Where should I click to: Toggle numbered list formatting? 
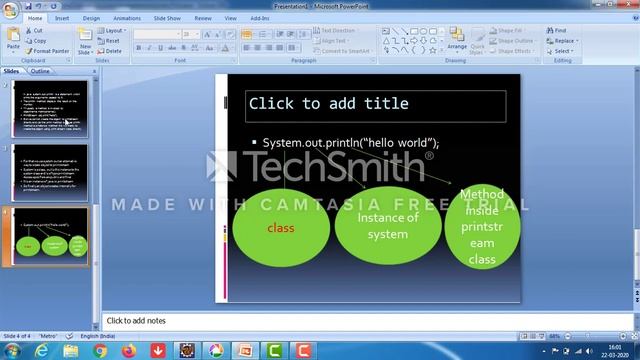pos(263,35)
